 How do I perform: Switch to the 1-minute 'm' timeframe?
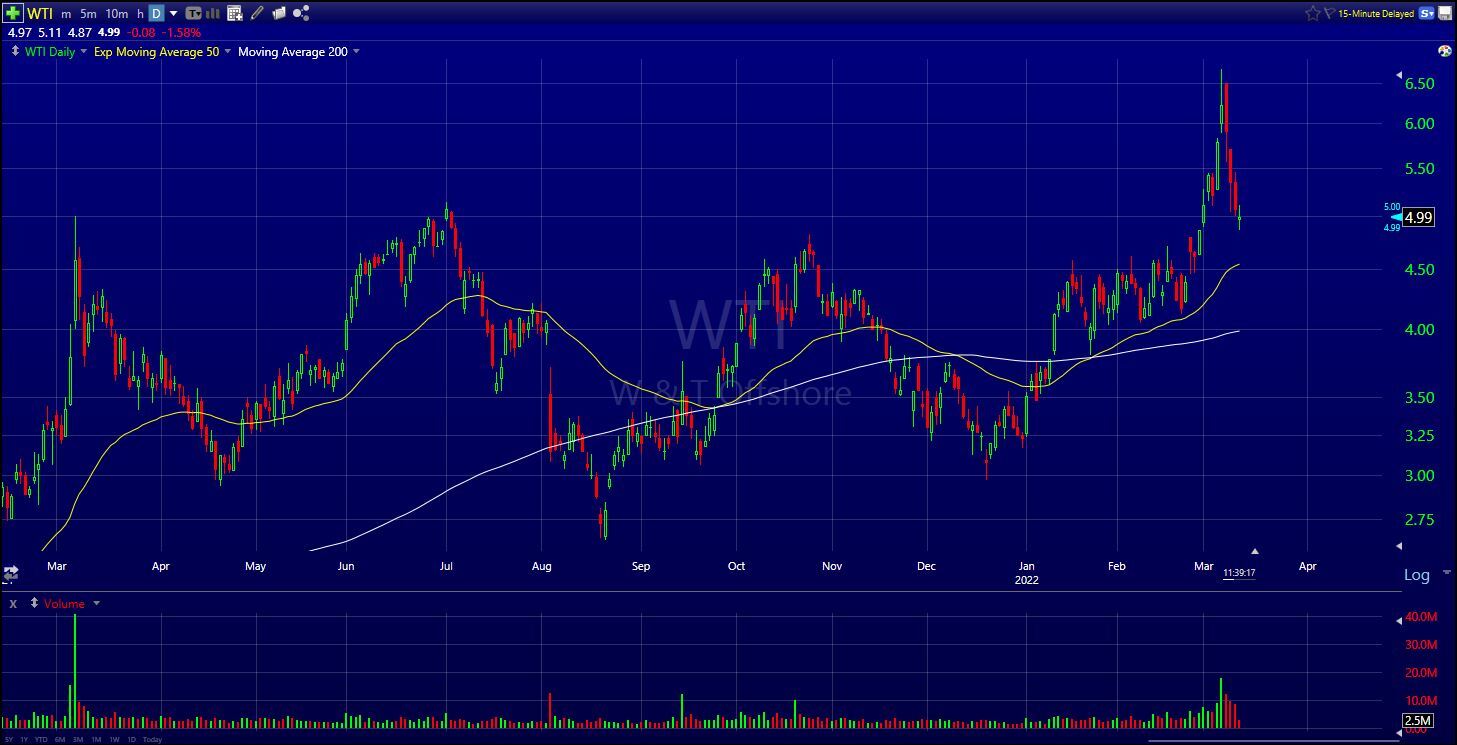(66, 14)
